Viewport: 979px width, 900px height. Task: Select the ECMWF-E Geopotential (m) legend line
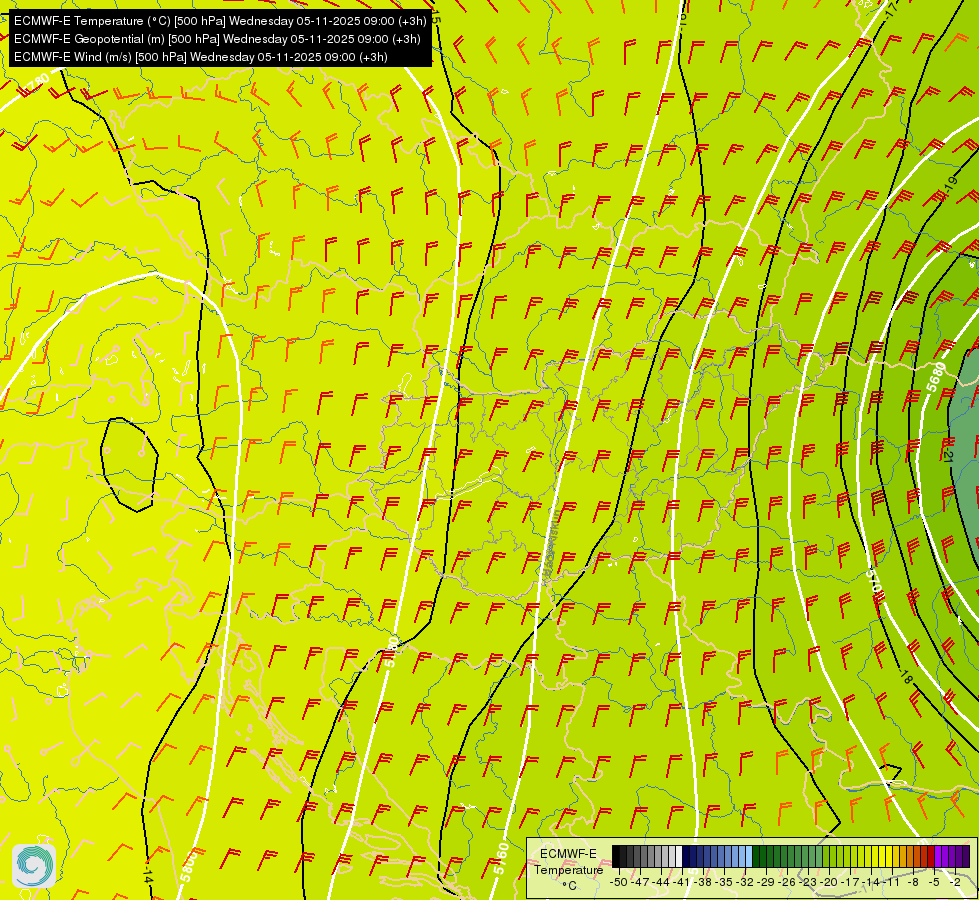click(217, 39)
